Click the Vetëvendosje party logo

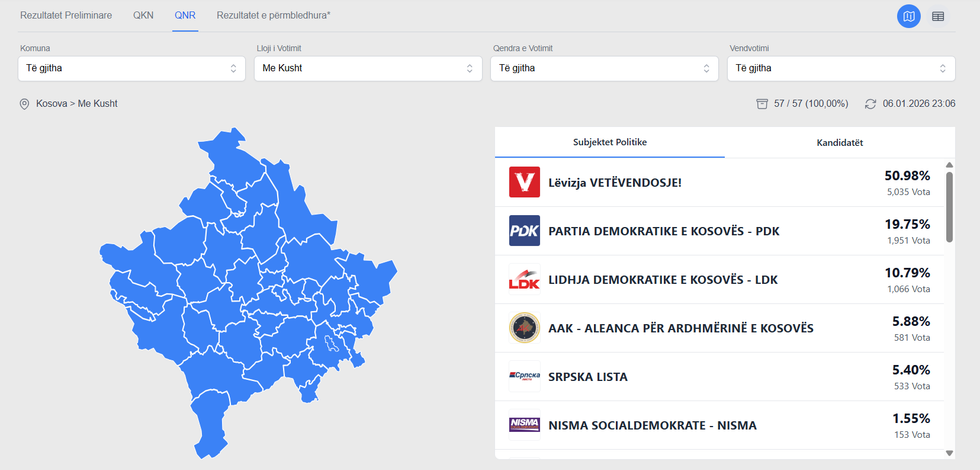(524, 182)
